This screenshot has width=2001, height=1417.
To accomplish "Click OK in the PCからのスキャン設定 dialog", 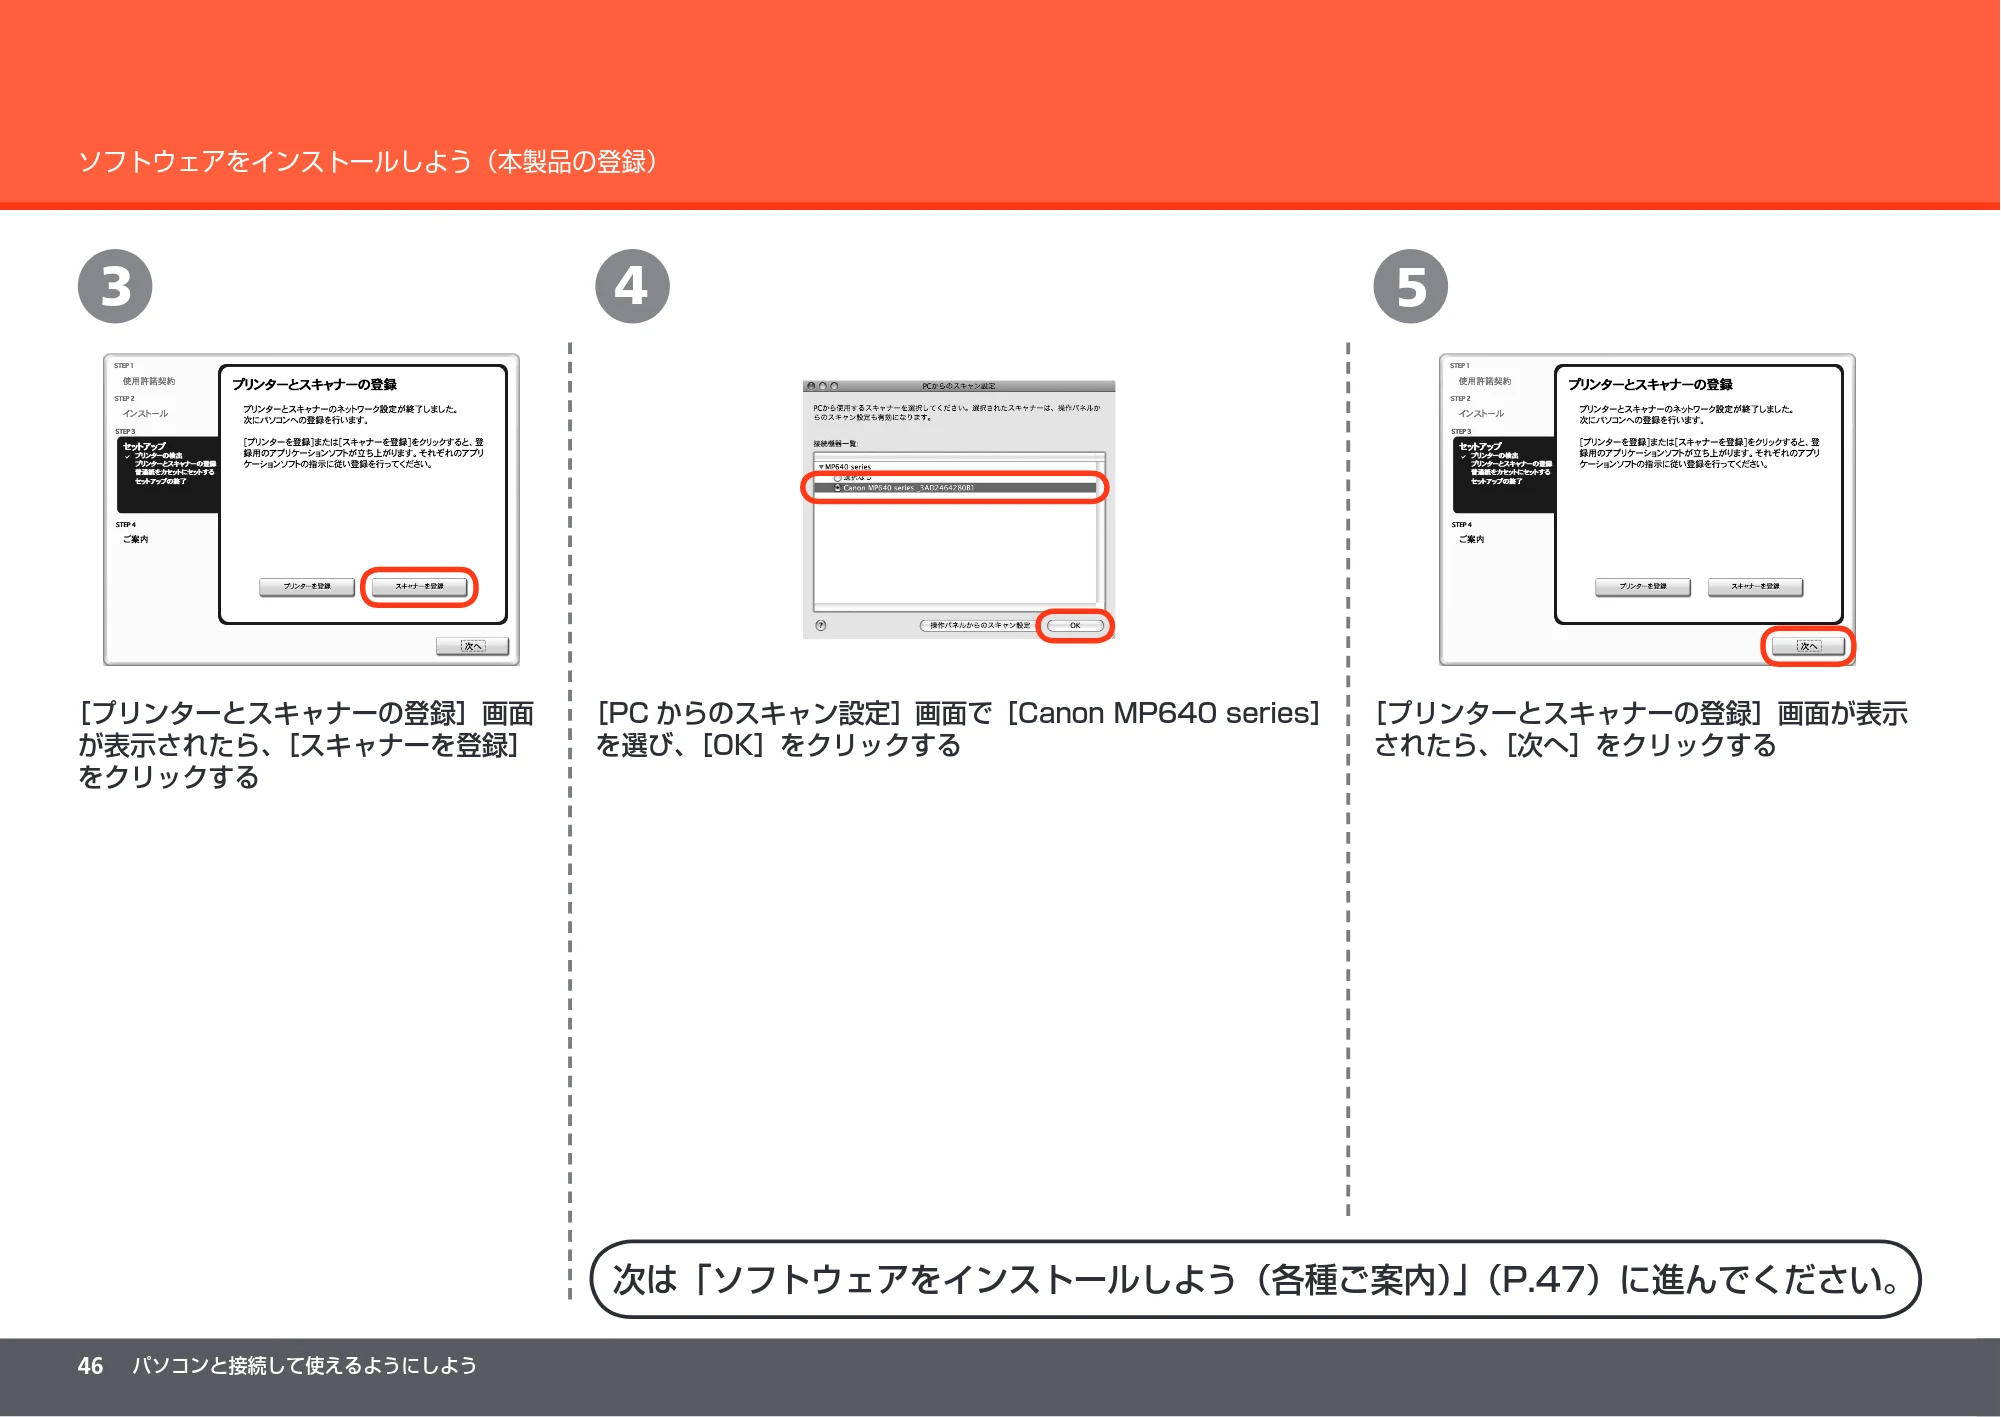I will (x=1075, y=625).
